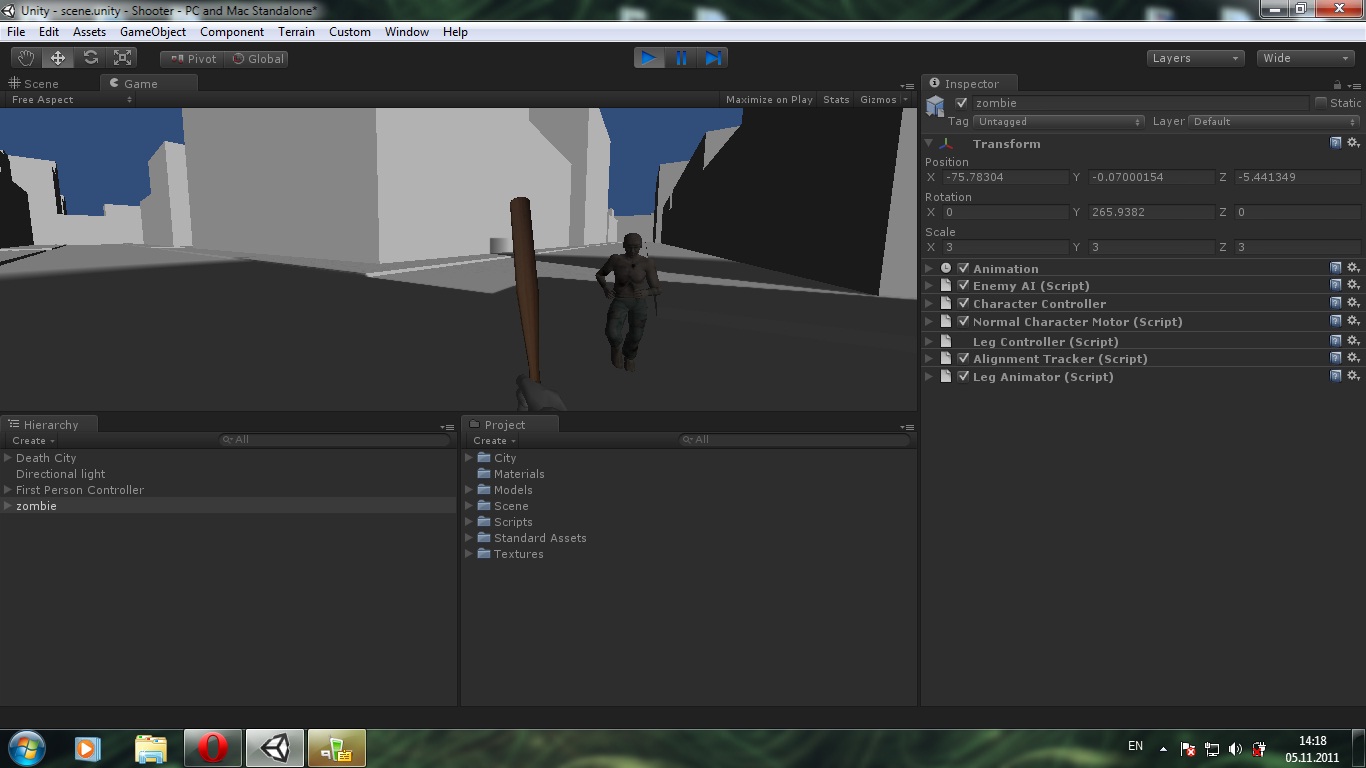The width and height of the screenshot is (1366, 768).
Task: Open help icon for Animation component
Action: 1335,268
